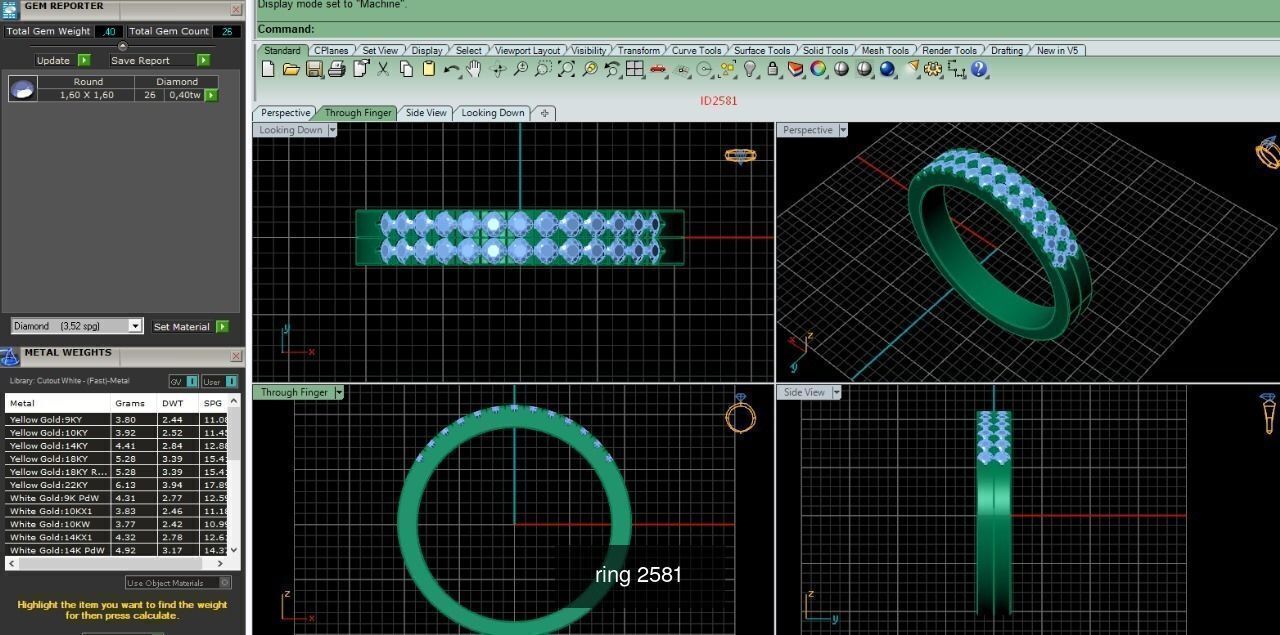This screenshot has width=1280, height=635.
Task: Print with the printer icon
Action: pyautogui.click(x=337, y=69)
